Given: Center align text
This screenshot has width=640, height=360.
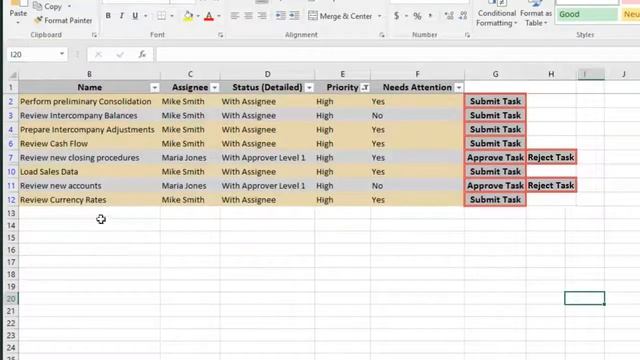Looking at the screenshot, I should 248,16.
